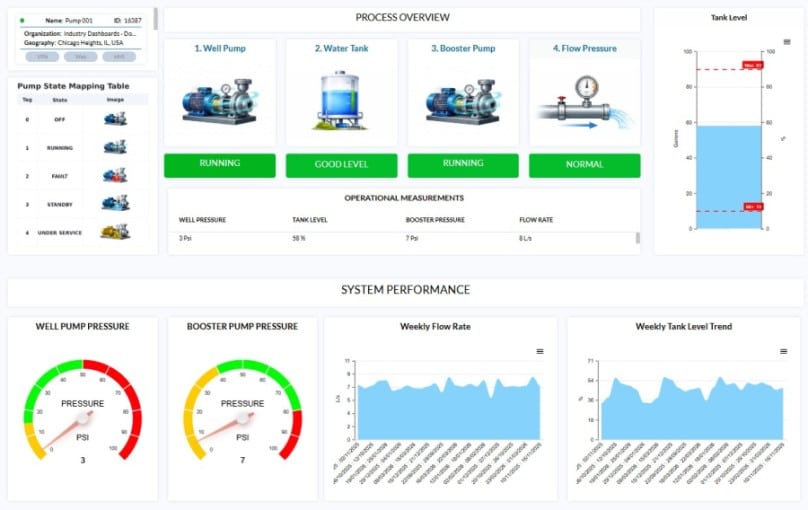This screenshot has width=808, height=510.
Task: Click the Booster Pump image
Action: coord(463,102)
